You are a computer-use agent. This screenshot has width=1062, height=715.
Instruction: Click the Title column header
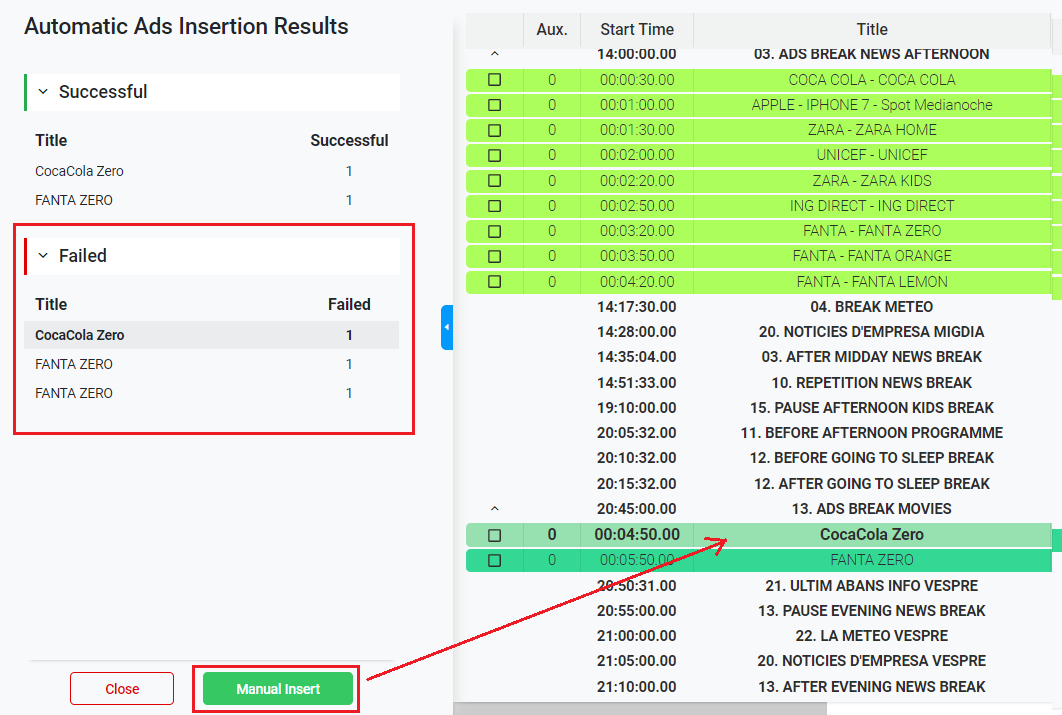click(x=871, y=30)
